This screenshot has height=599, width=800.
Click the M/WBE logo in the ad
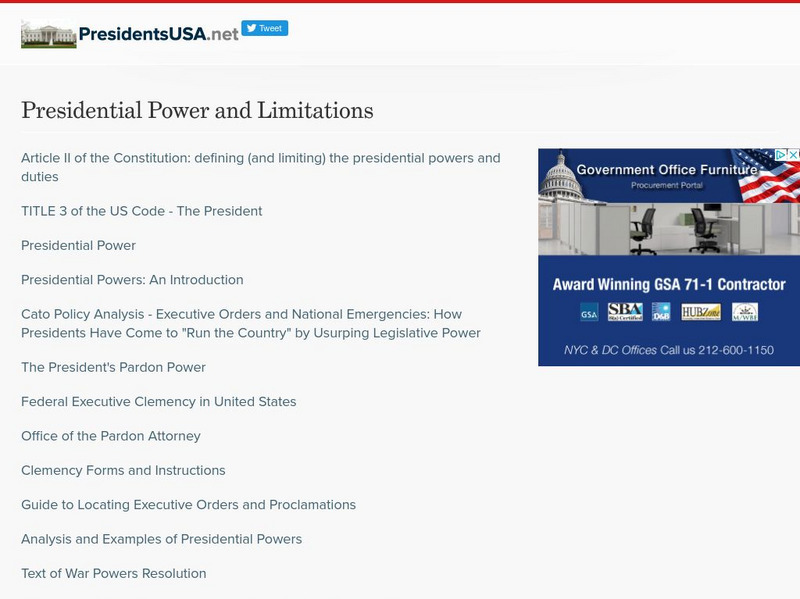[745, 312]
